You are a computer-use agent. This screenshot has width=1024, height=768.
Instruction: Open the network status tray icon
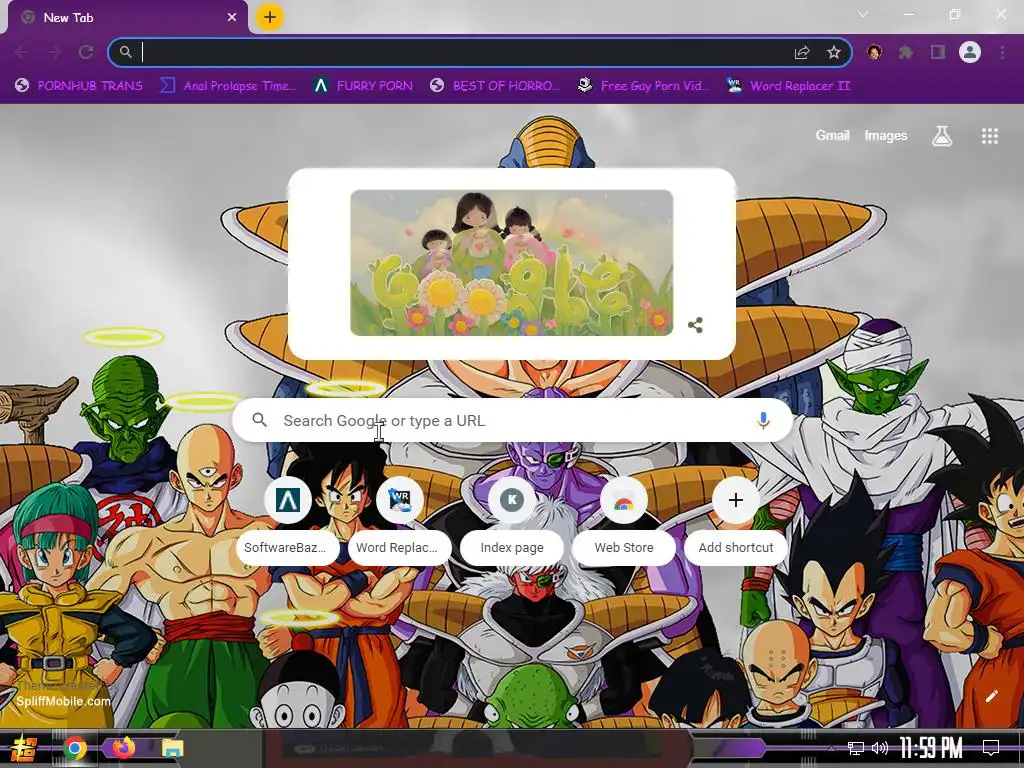(x=856, y=748)
